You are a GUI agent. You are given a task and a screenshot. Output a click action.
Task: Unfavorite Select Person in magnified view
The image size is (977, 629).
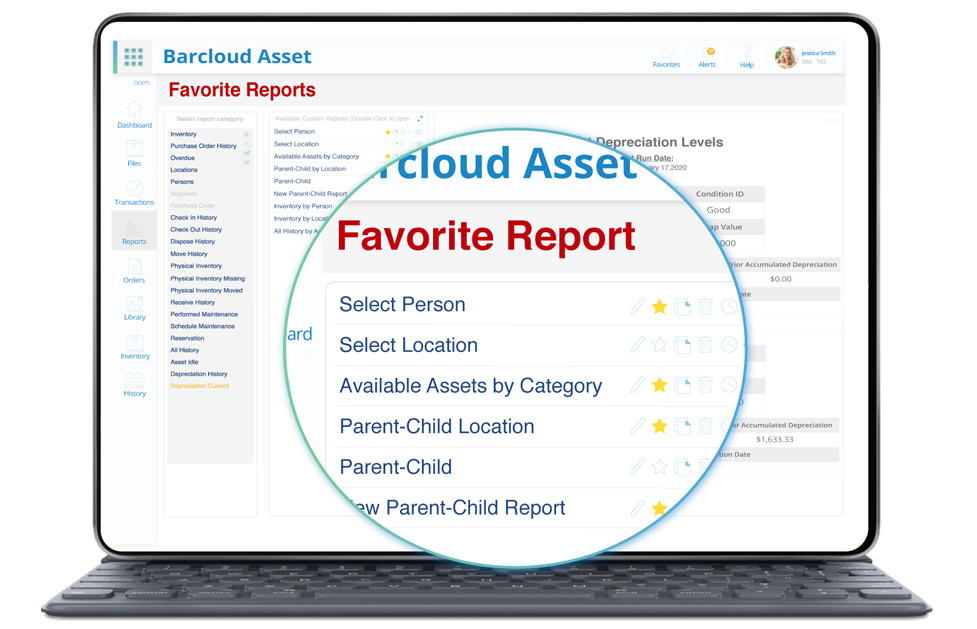(x=659, y=306)
